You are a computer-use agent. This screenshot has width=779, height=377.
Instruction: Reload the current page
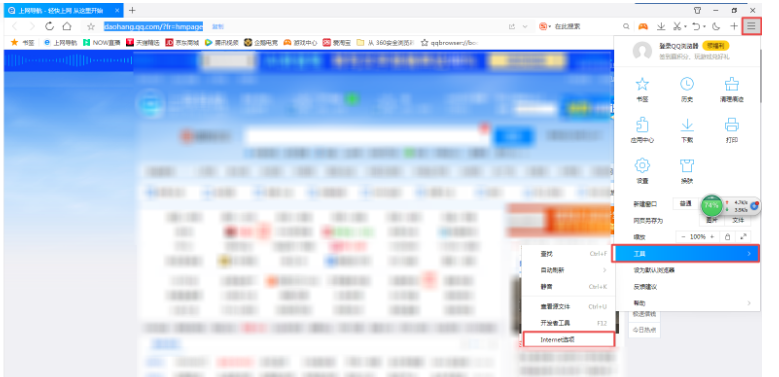pos(49,26)
